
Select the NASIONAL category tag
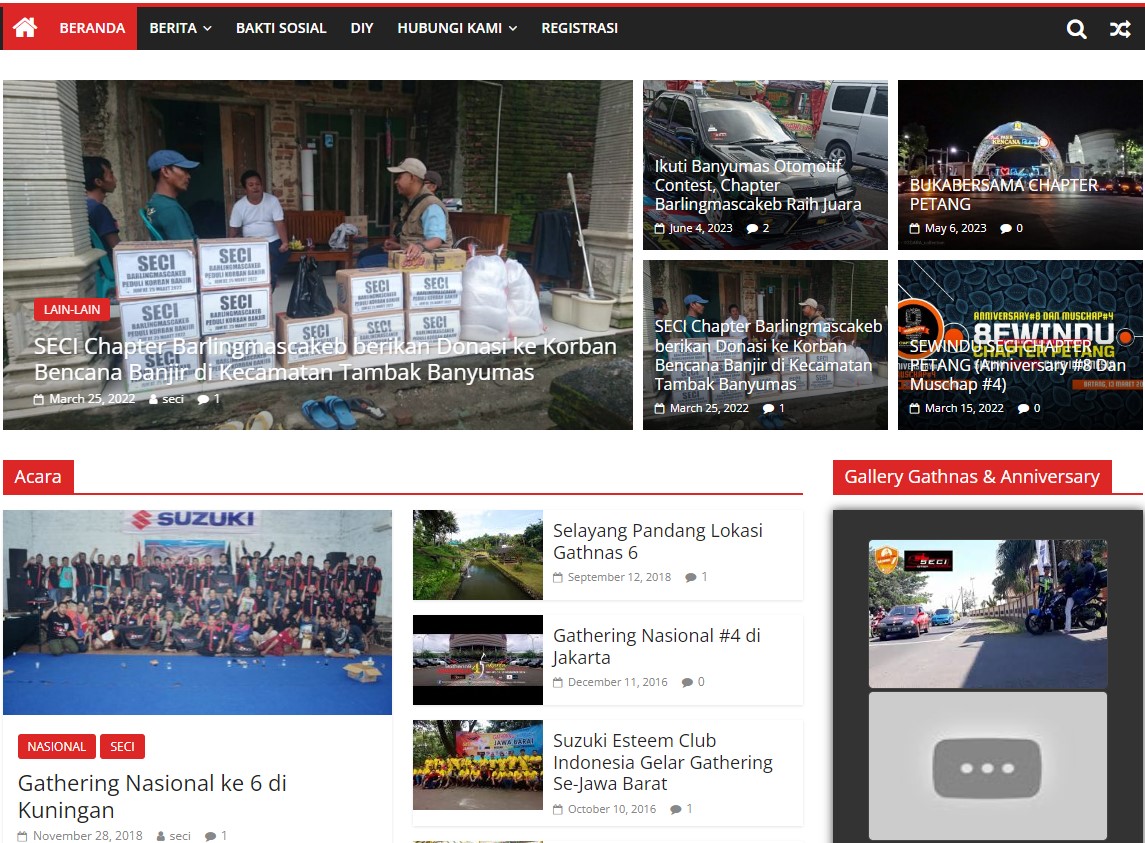coord(56,747)
